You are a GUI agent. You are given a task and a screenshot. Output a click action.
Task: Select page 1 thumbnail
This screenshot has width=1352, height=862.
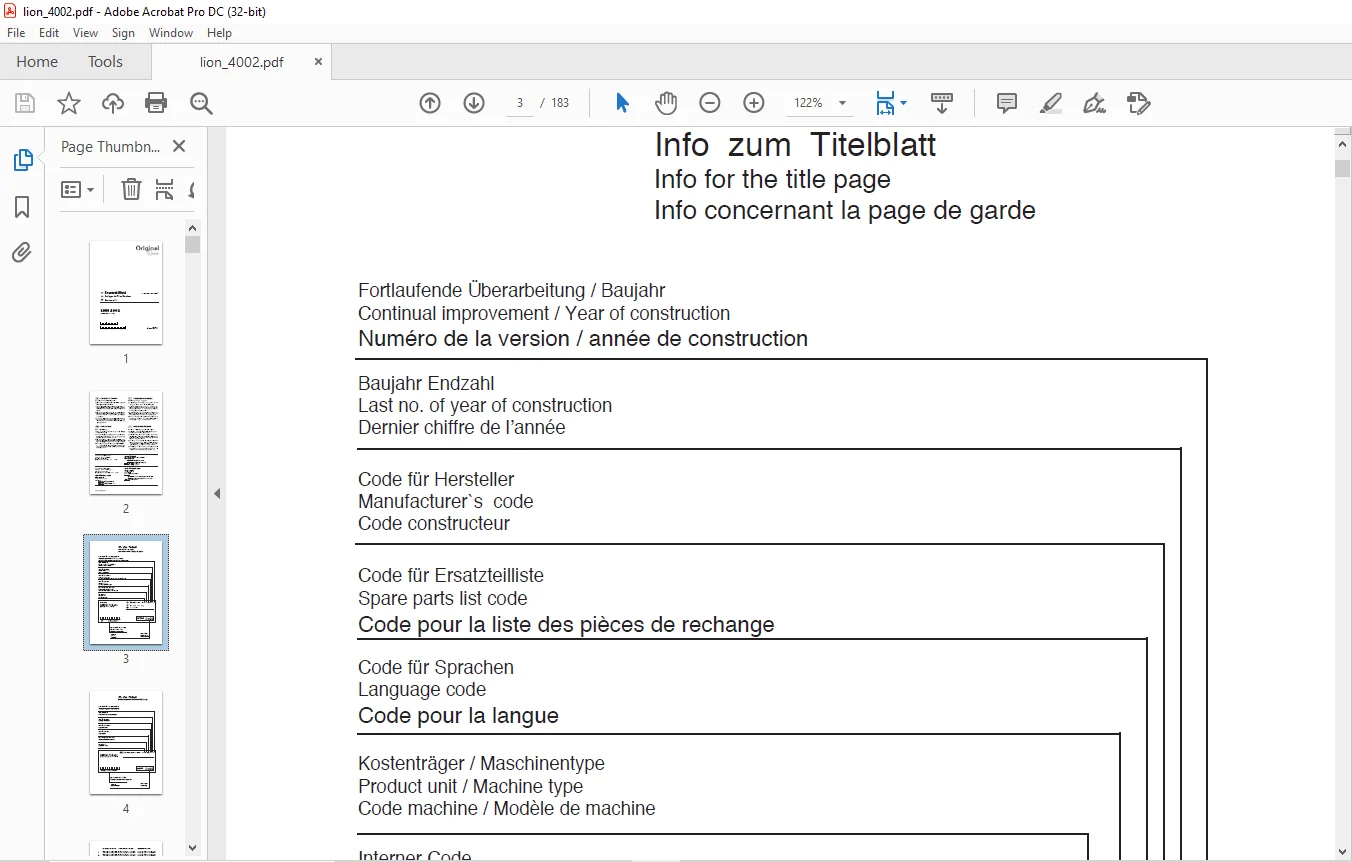126,292
